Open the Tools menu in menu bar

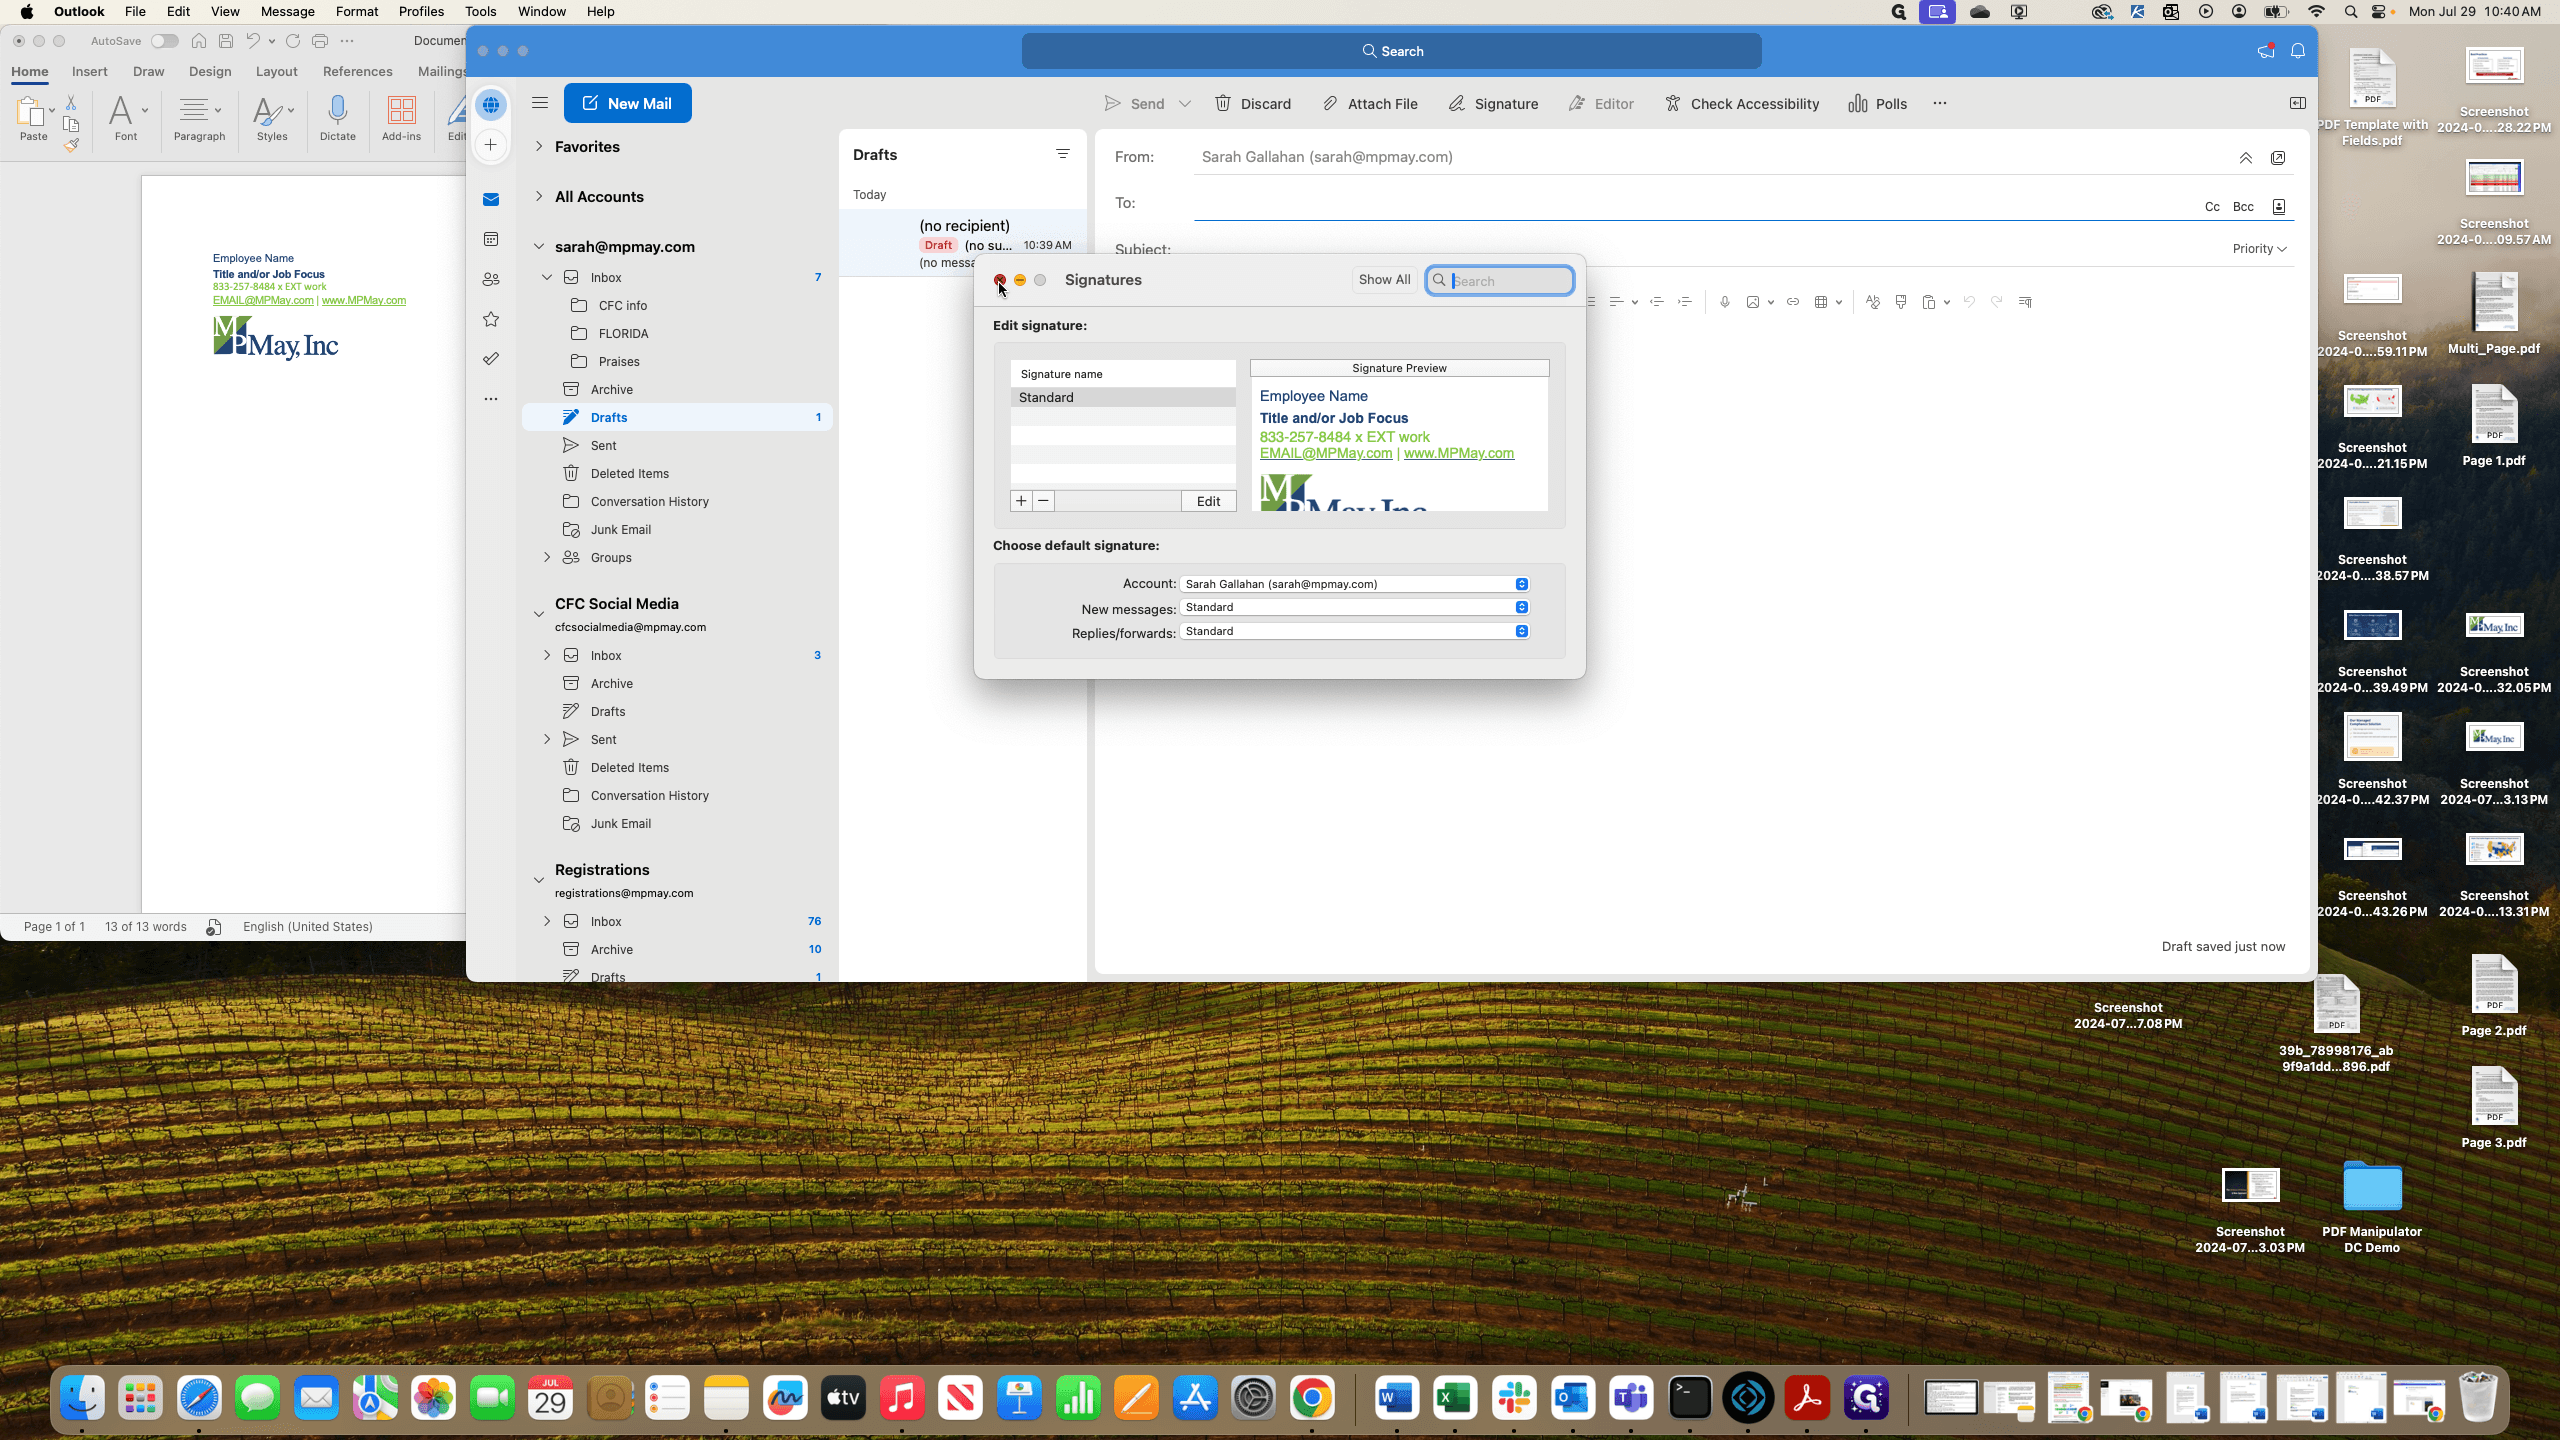tap(480, 12)
